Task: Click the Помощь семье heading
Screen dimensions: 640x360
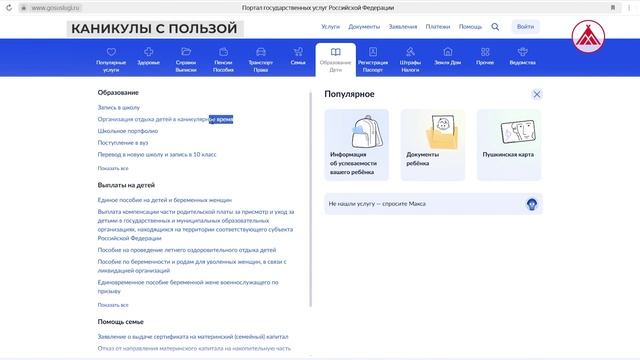Action: pos(120,322)
